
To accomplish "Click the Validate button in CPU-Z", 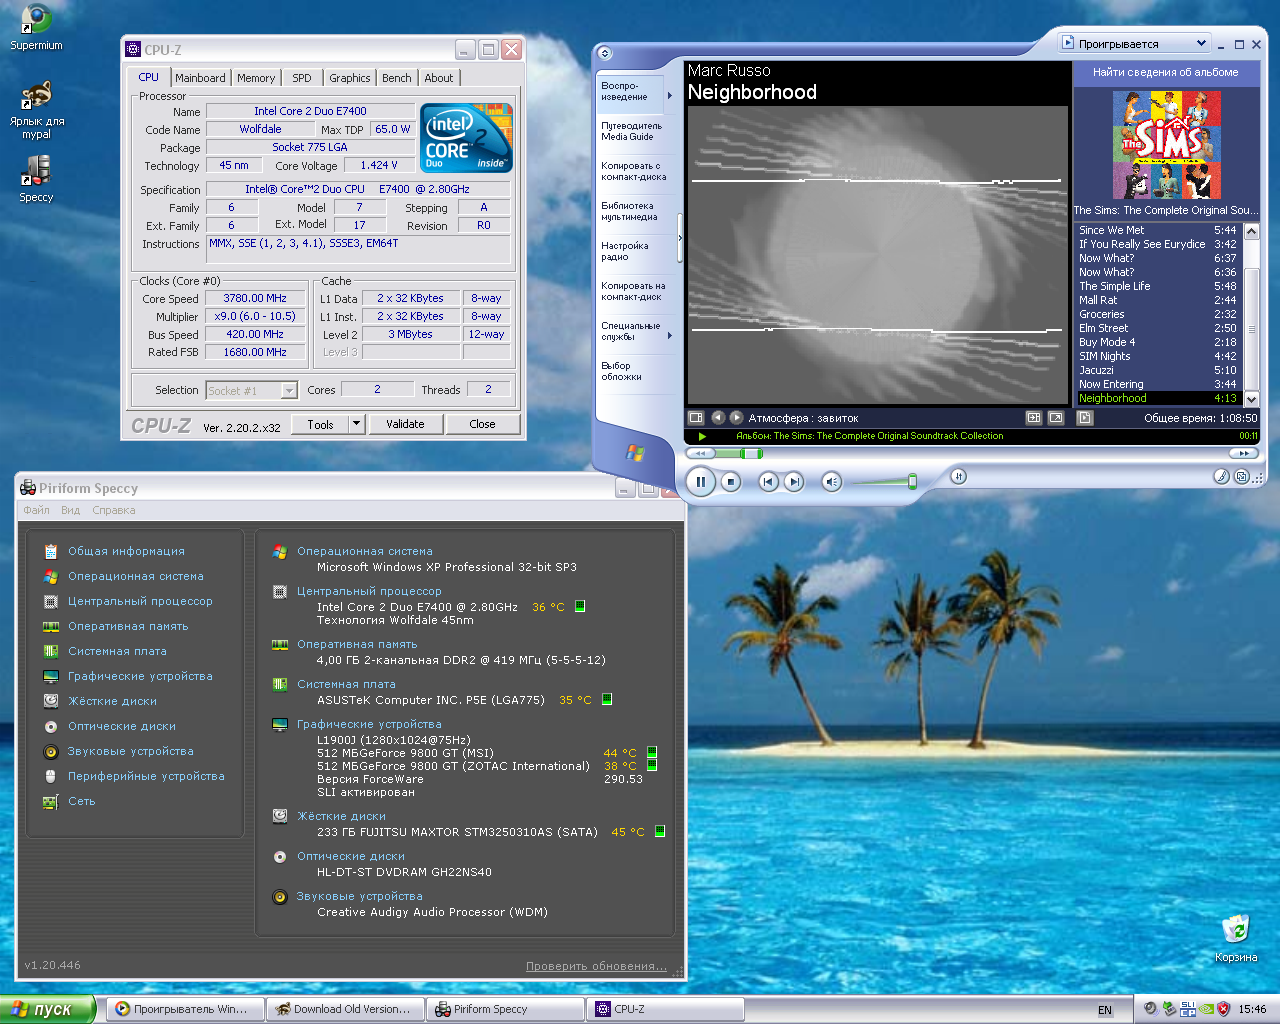I will coord(405,424).
